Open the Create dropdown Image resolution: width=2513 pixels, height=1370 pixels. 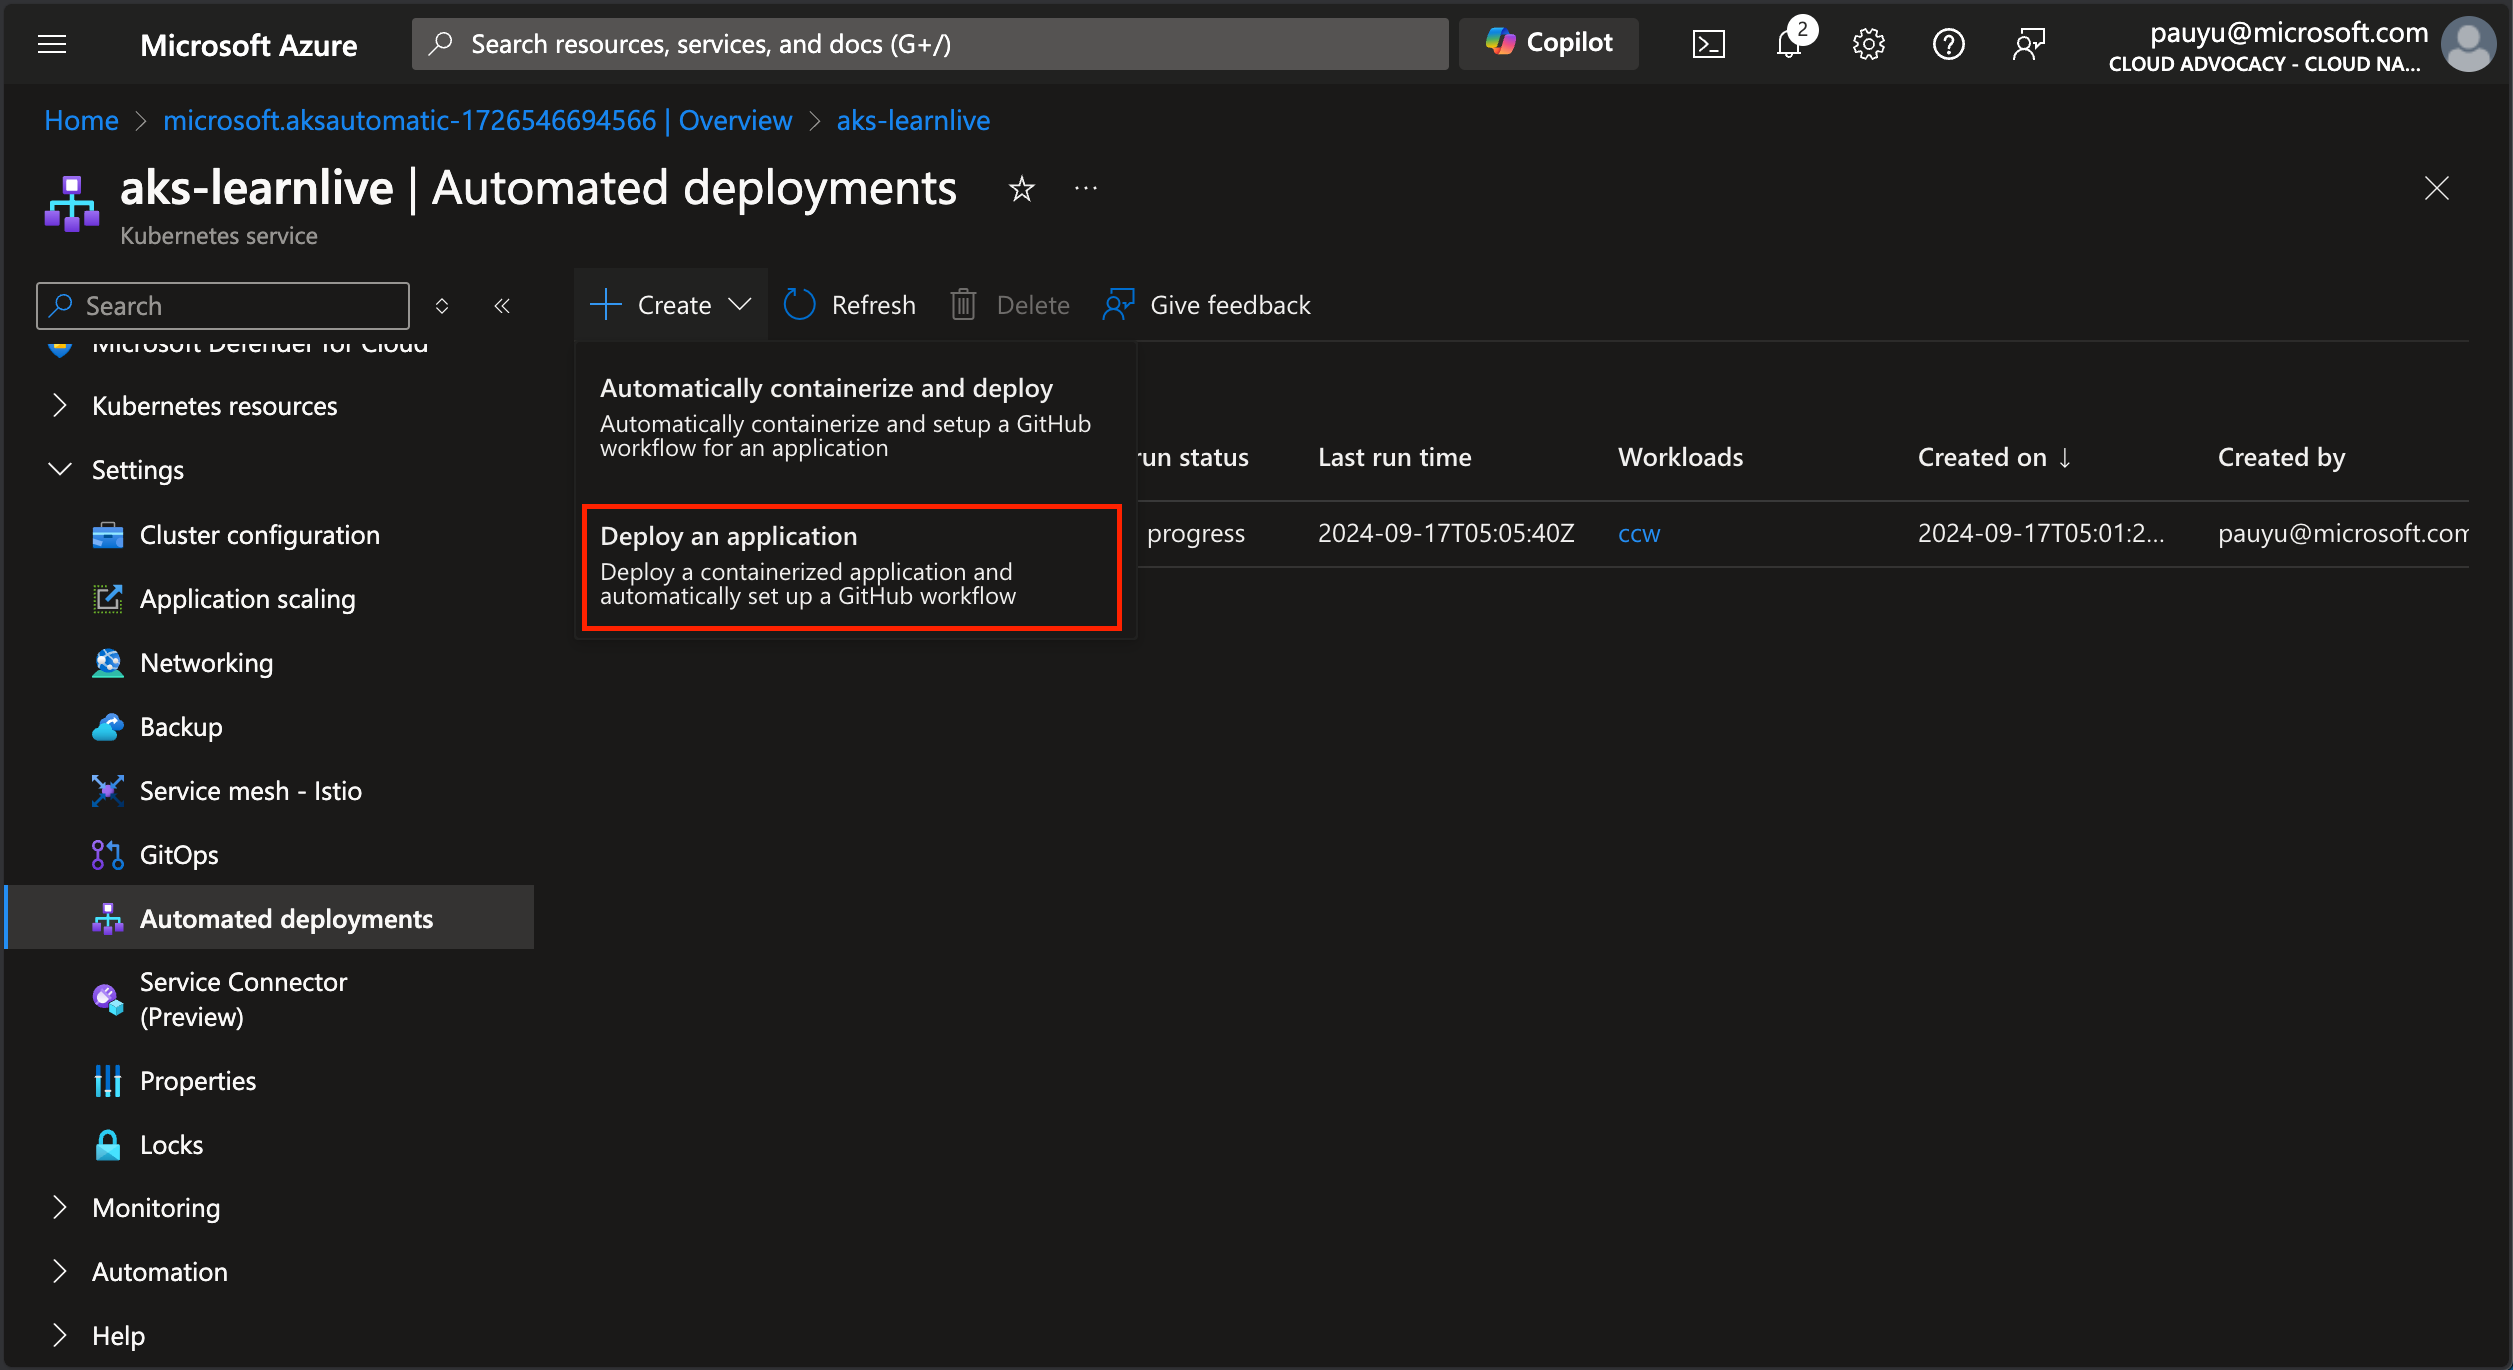click(x=671, y=305)
